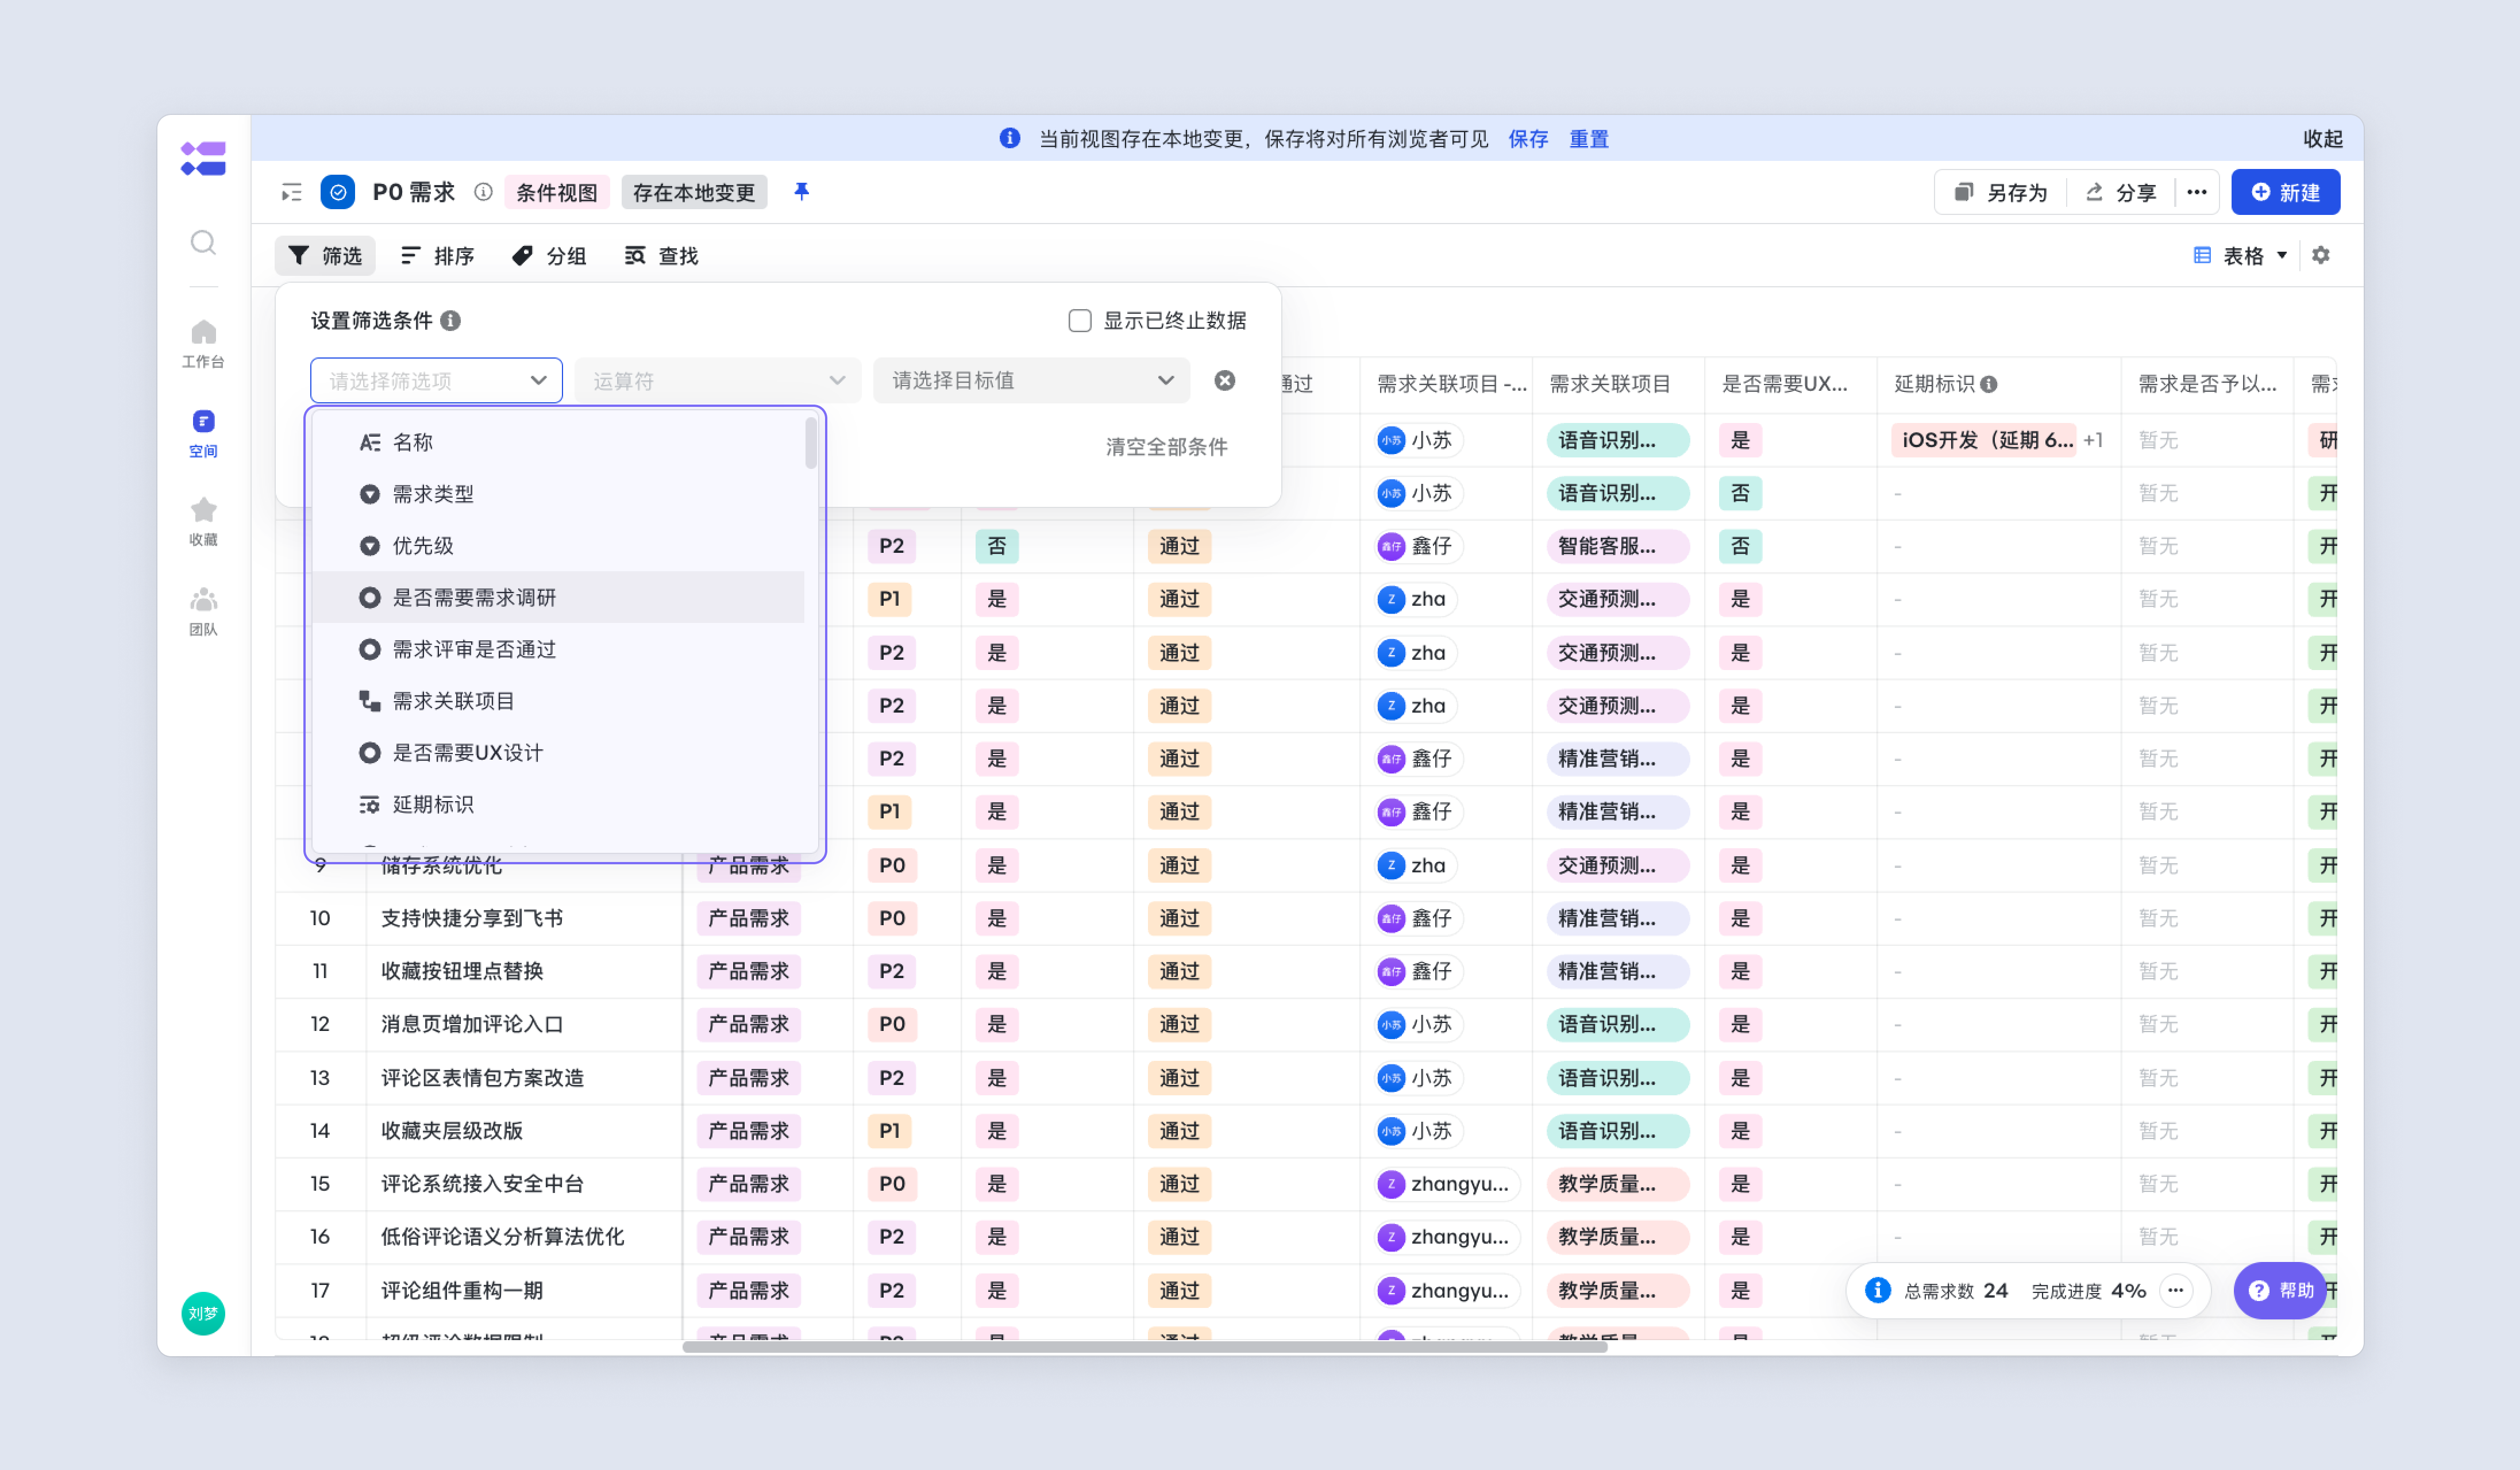Open search from the sidebar

pyautogui.click(x=203, y=242)
